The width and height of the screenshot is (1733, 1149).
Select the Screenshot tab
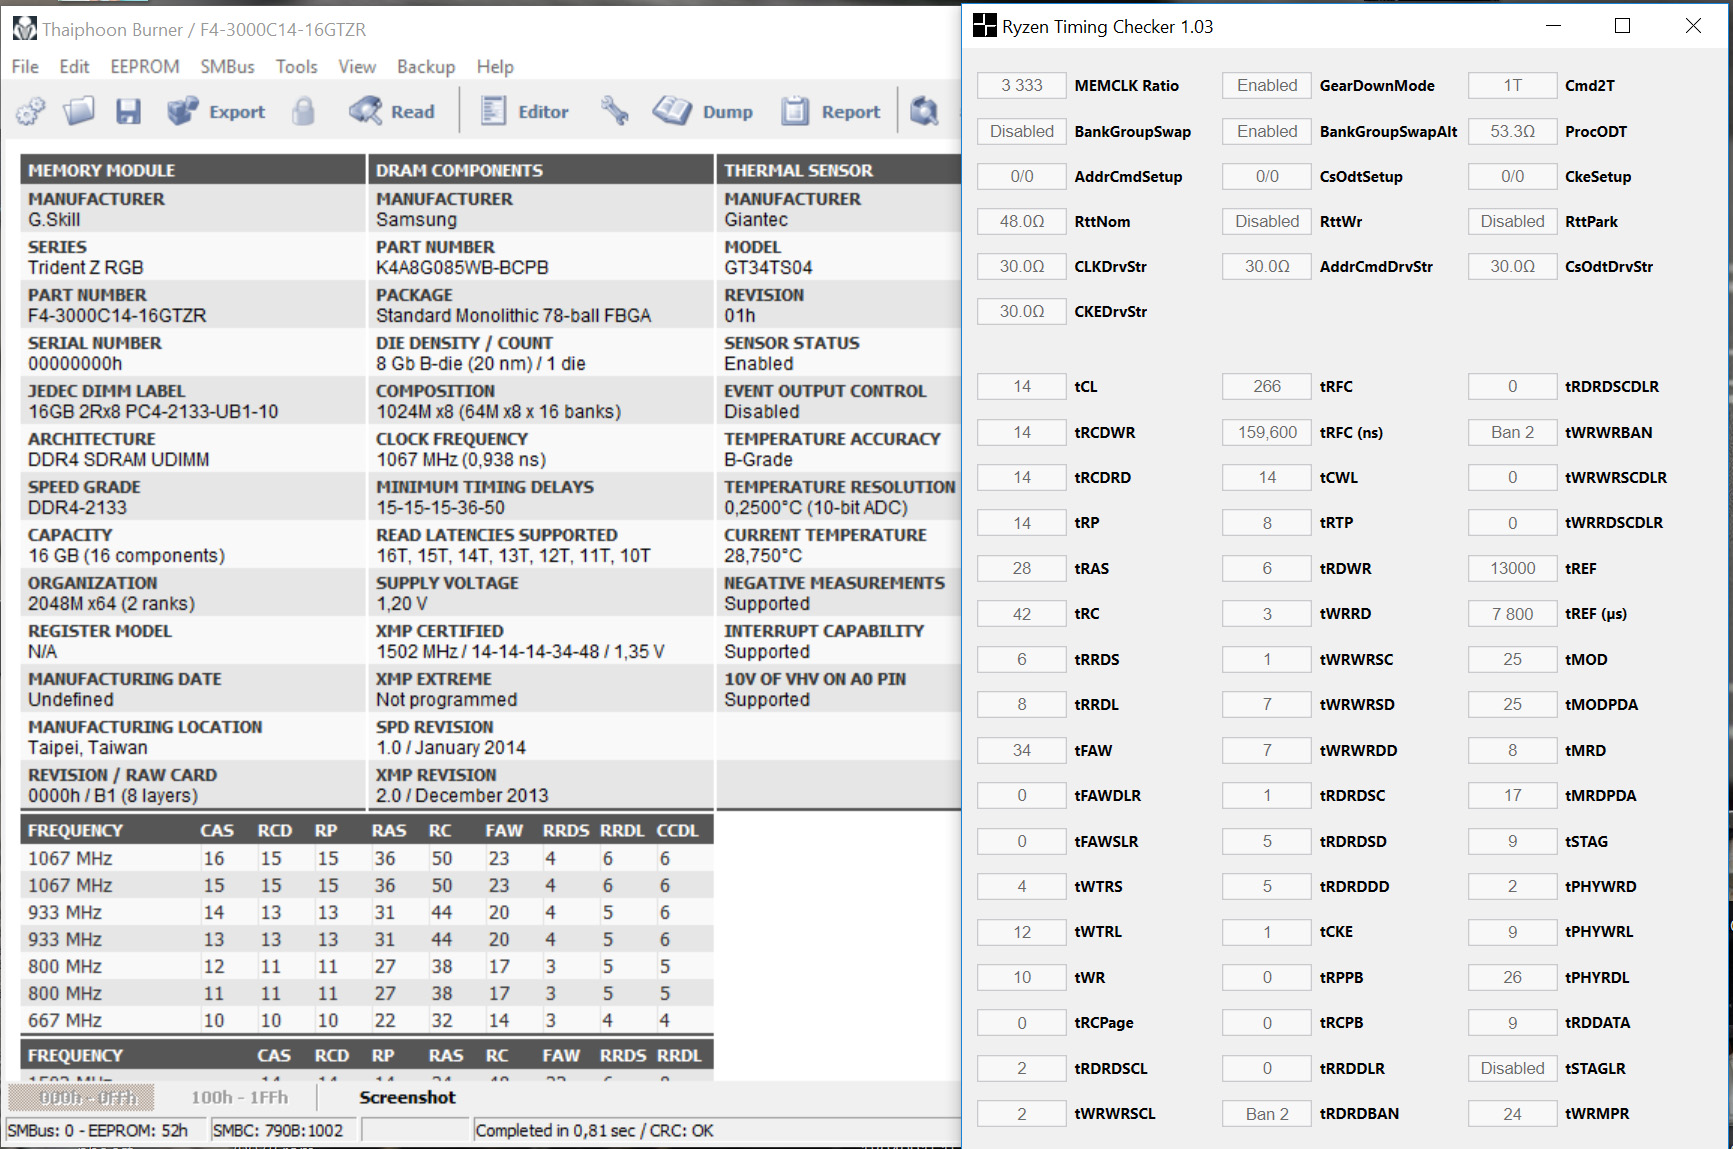coord(407,1098)
